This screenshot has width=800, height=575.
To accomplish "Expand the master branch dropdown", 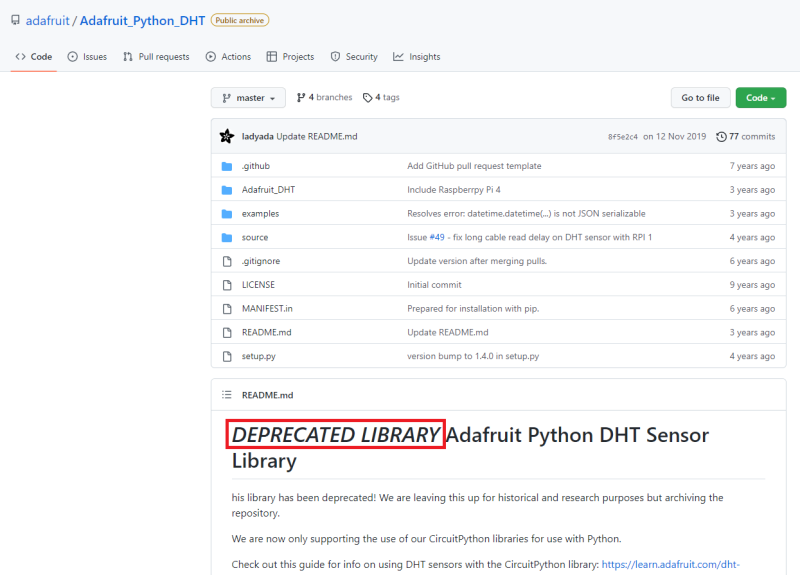I will coord(248,98).
